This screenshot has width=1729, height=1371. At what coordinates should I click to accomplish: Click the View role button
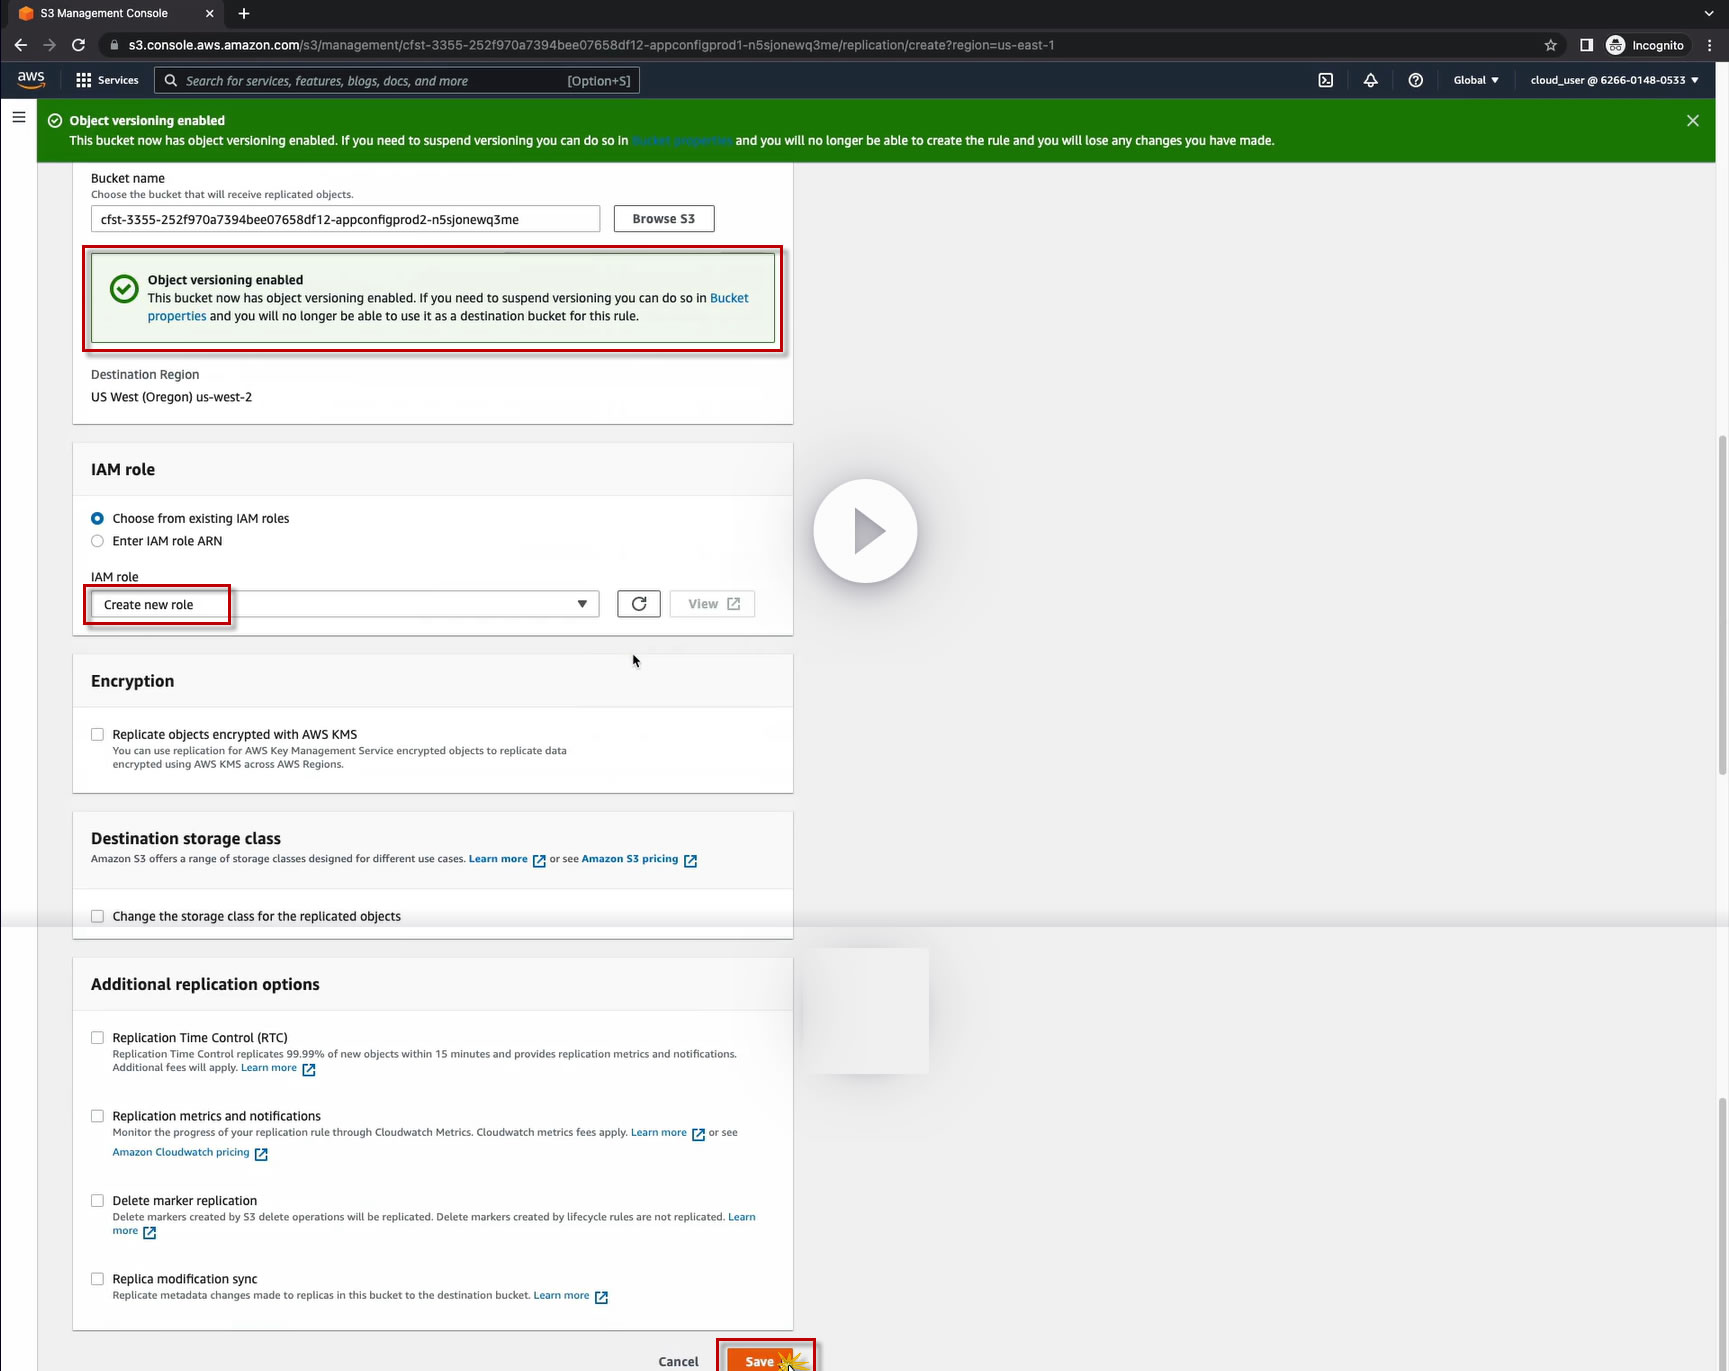click(713, 604)
